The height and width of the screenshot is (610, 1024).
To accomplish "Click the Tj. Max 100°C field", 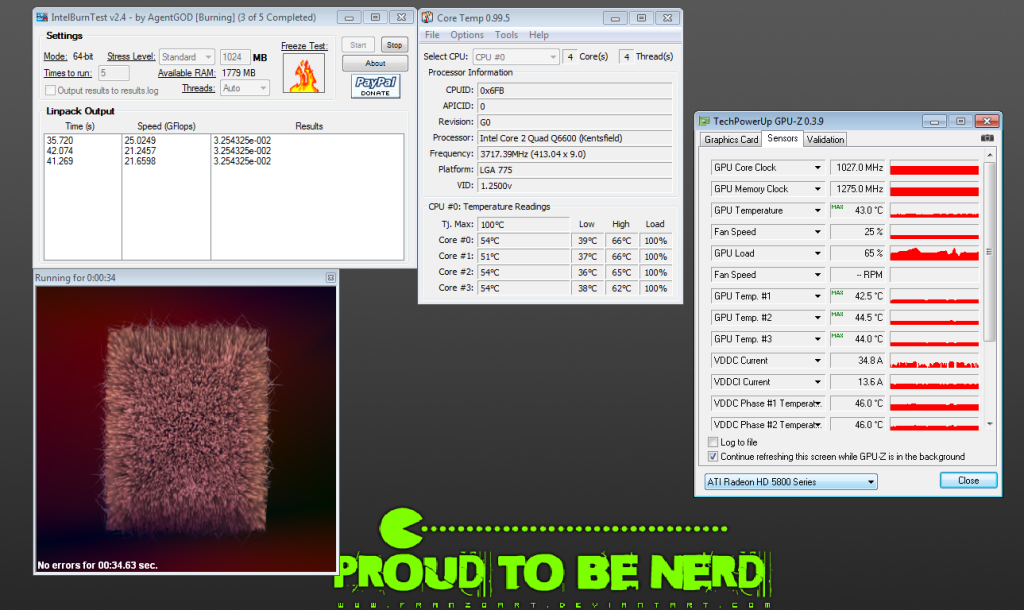I will (524, 225).
